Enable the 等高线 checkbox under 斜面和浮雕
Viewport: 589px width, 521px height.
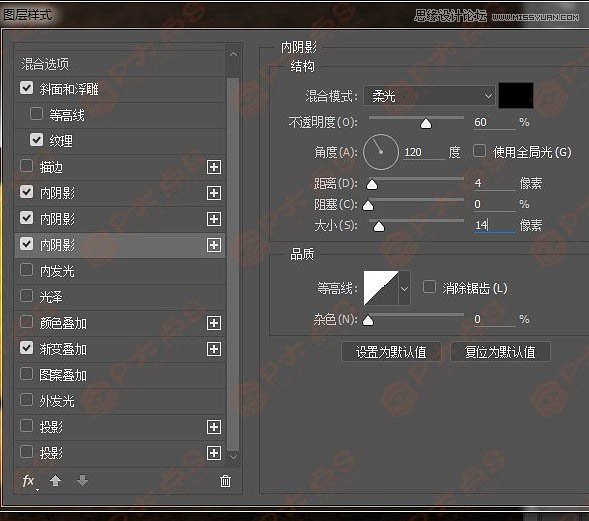(36, 114)
